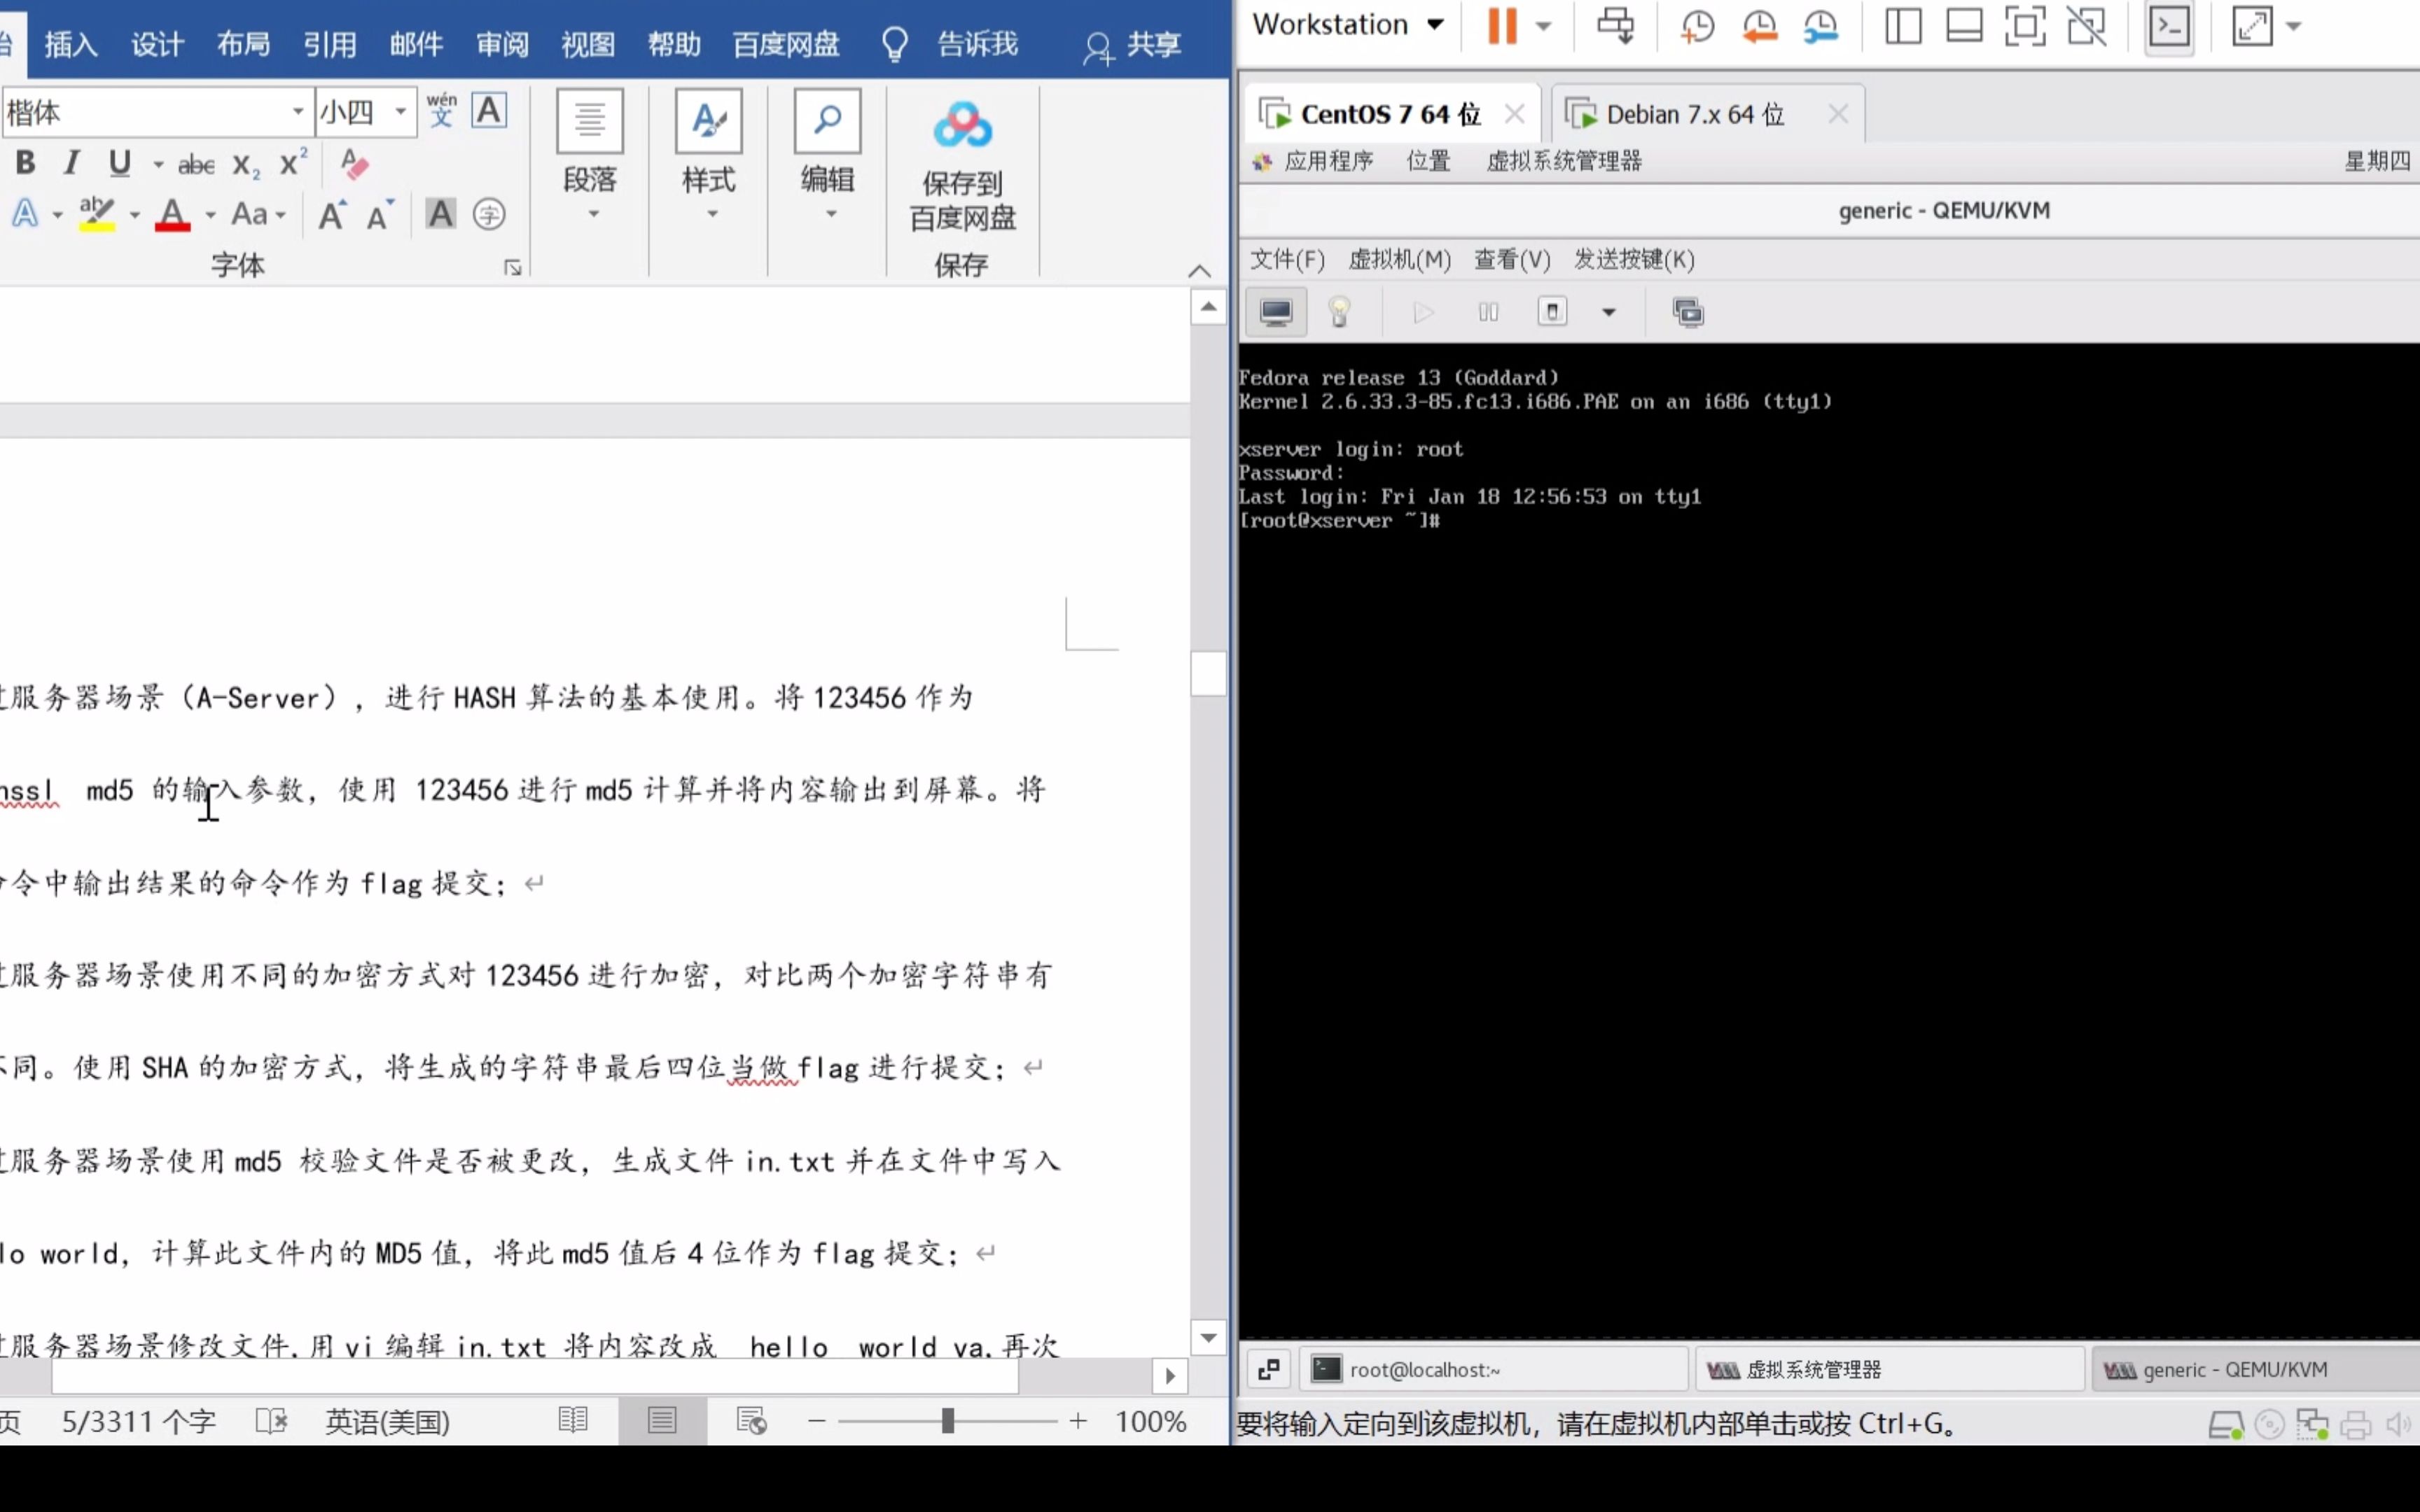Open the 设计 ribbon tab
The height and width of the screenshot is (1512, 2420).
pyautogui.click(x=157, y=44)
